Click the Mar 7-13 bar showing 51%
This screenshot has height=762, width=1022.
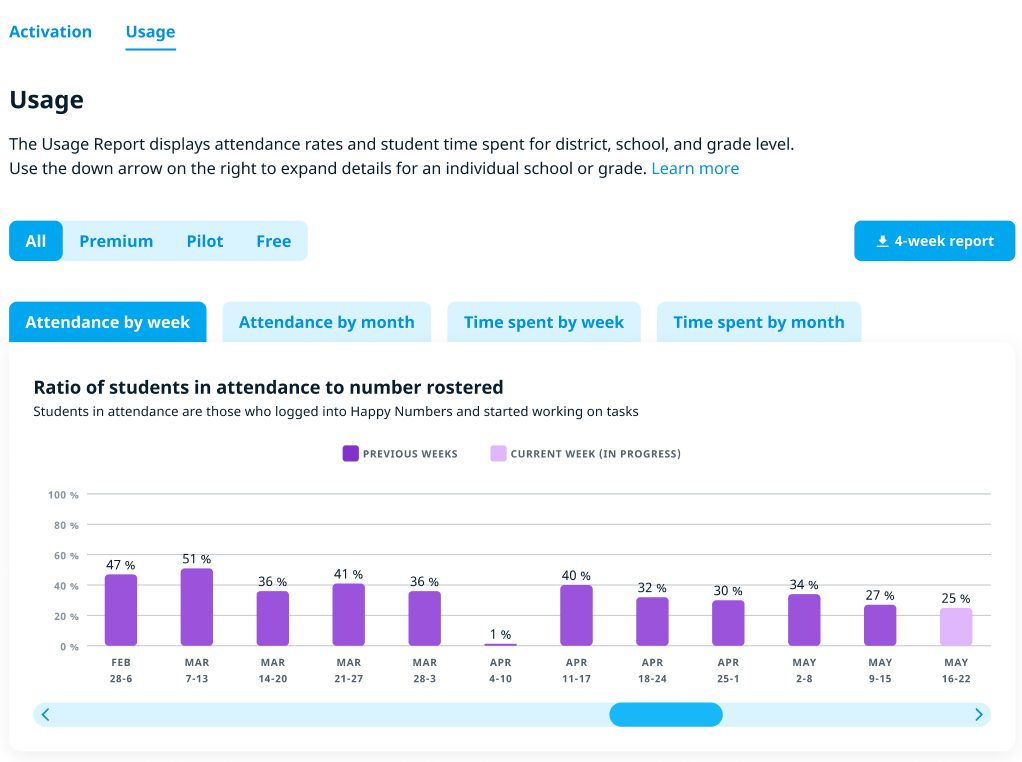[197, 607]
